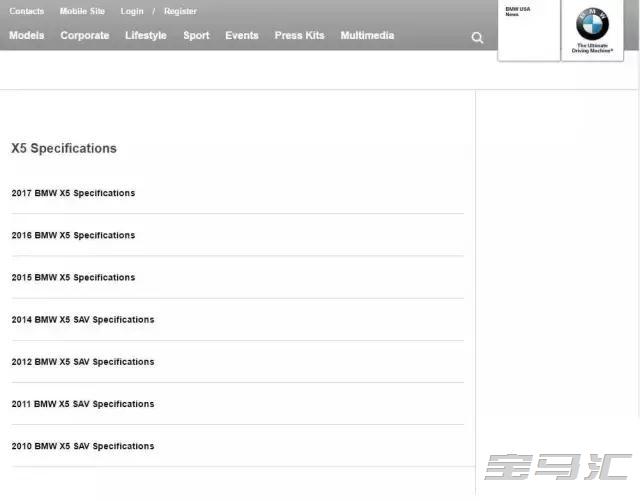Image resolution: width=640 pixels, height=501 pixels.
Task: Open 2014 BMW X5 SAV Specifications
Action: (x=83, y=320)
